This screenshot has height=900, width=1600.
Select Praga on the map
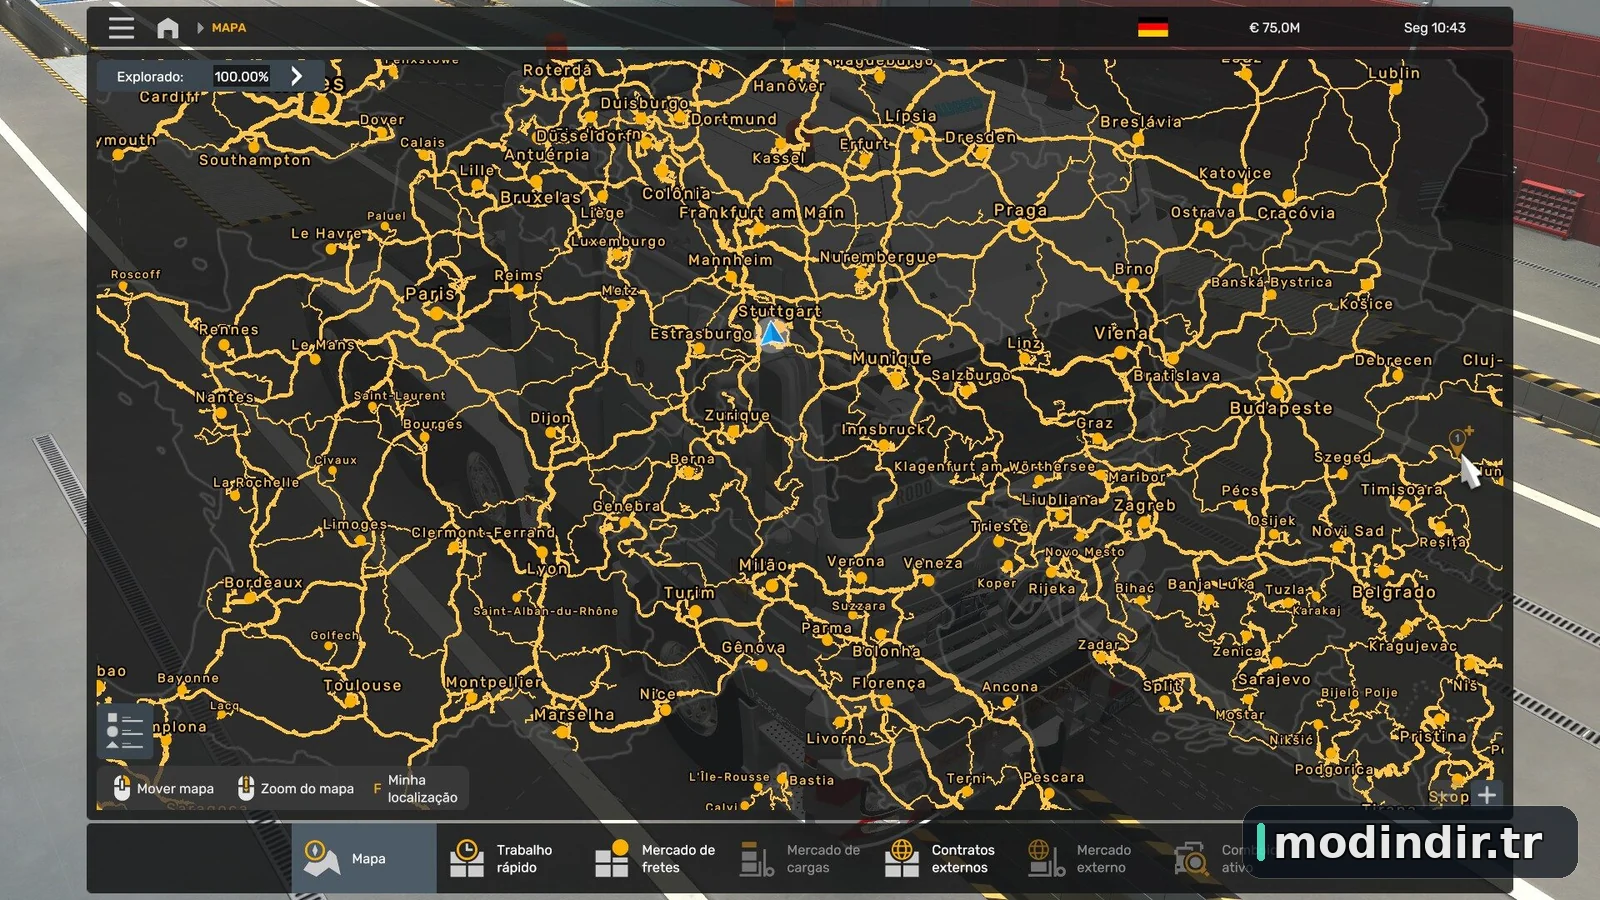tap(1020, 210)
